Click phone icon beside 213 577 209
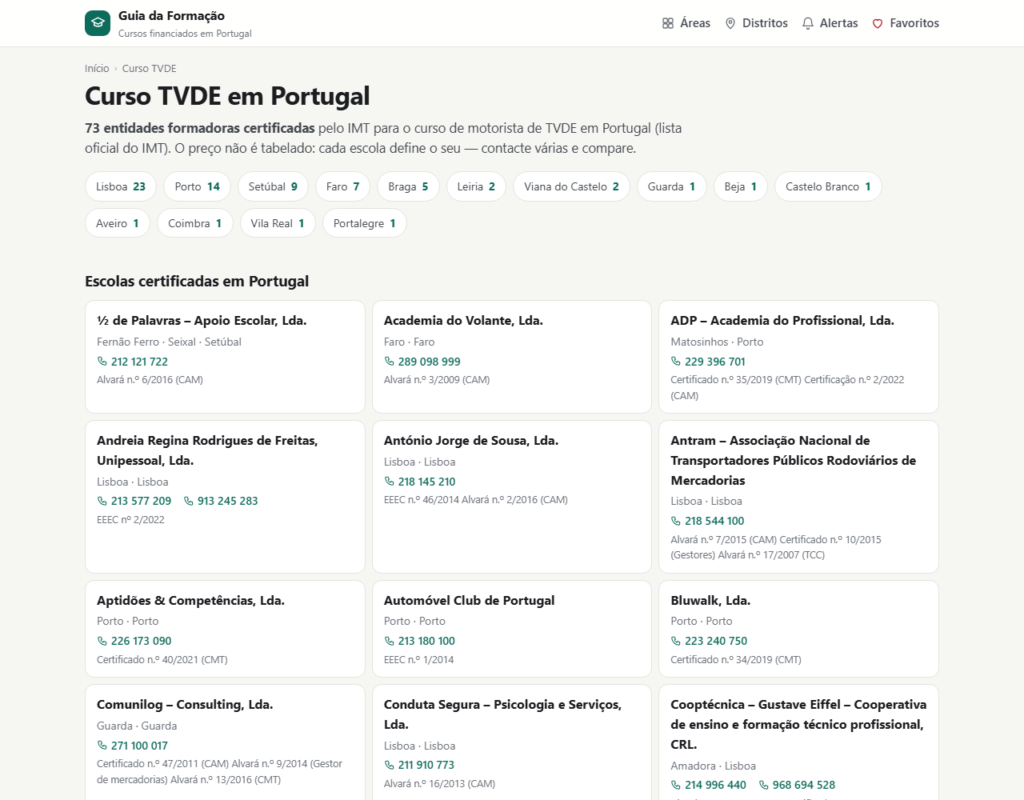 (102, 501)
